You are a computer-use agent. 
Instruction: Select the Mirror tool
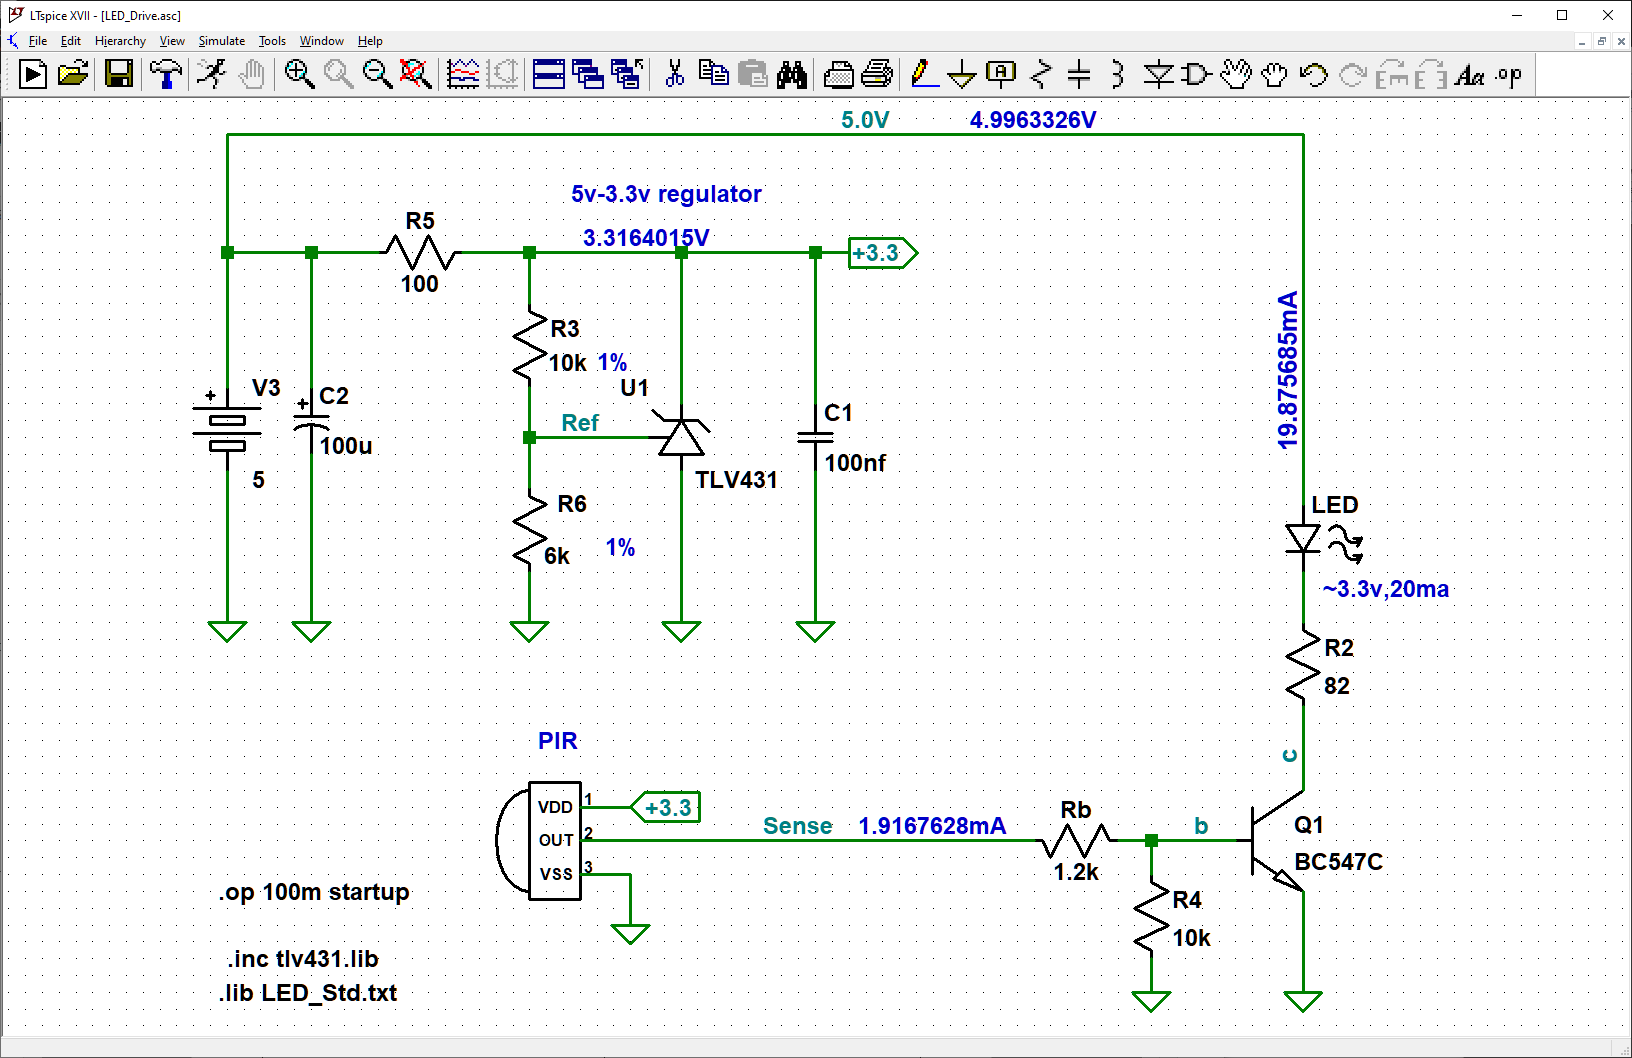click(1431, 74)
